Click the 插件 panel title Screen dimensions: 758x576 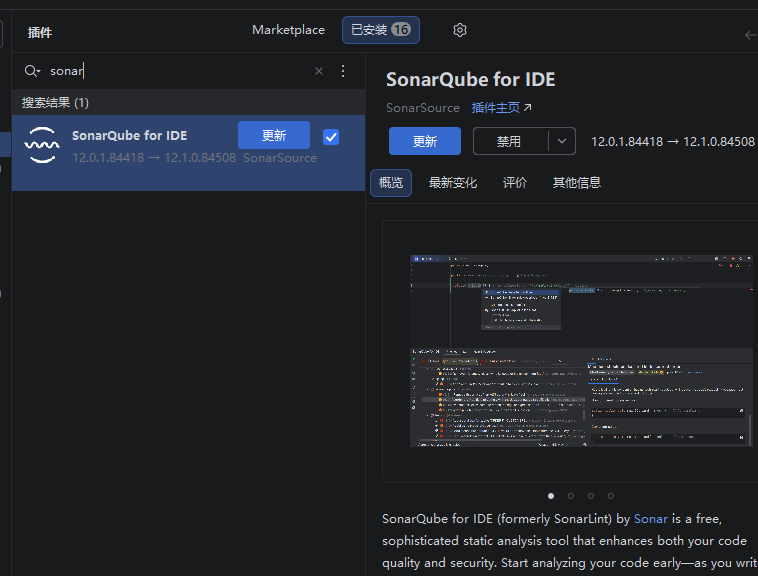pos(40,32)
